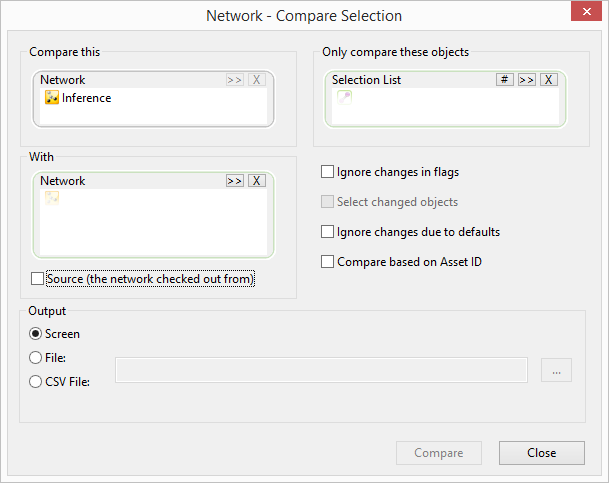Screen dimensions: 609x483
Task: Clear the Selection List with X button
Action: pos(548,79)
